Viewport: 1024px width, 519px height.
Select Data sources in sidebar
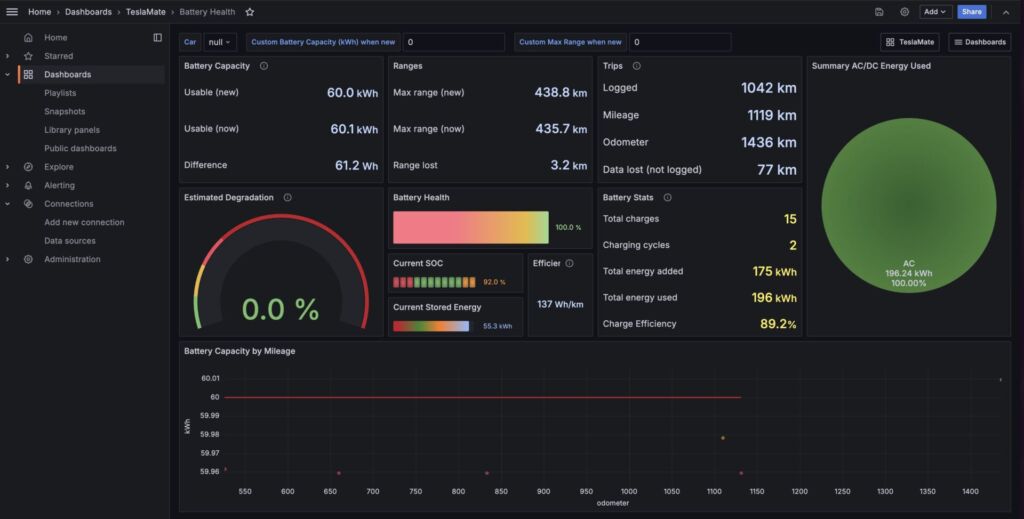70,241
